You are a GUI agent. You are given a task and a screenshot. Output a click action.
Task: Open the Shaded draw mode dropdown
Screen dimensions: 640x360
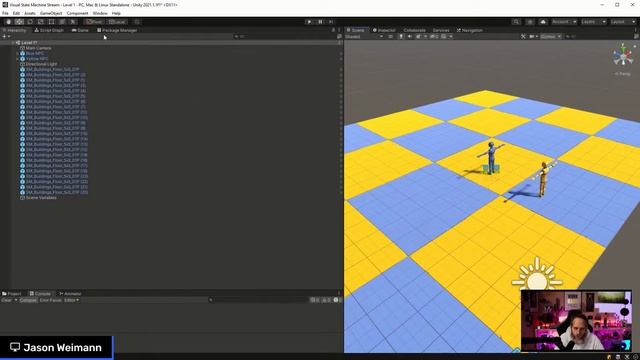[364, 36]
